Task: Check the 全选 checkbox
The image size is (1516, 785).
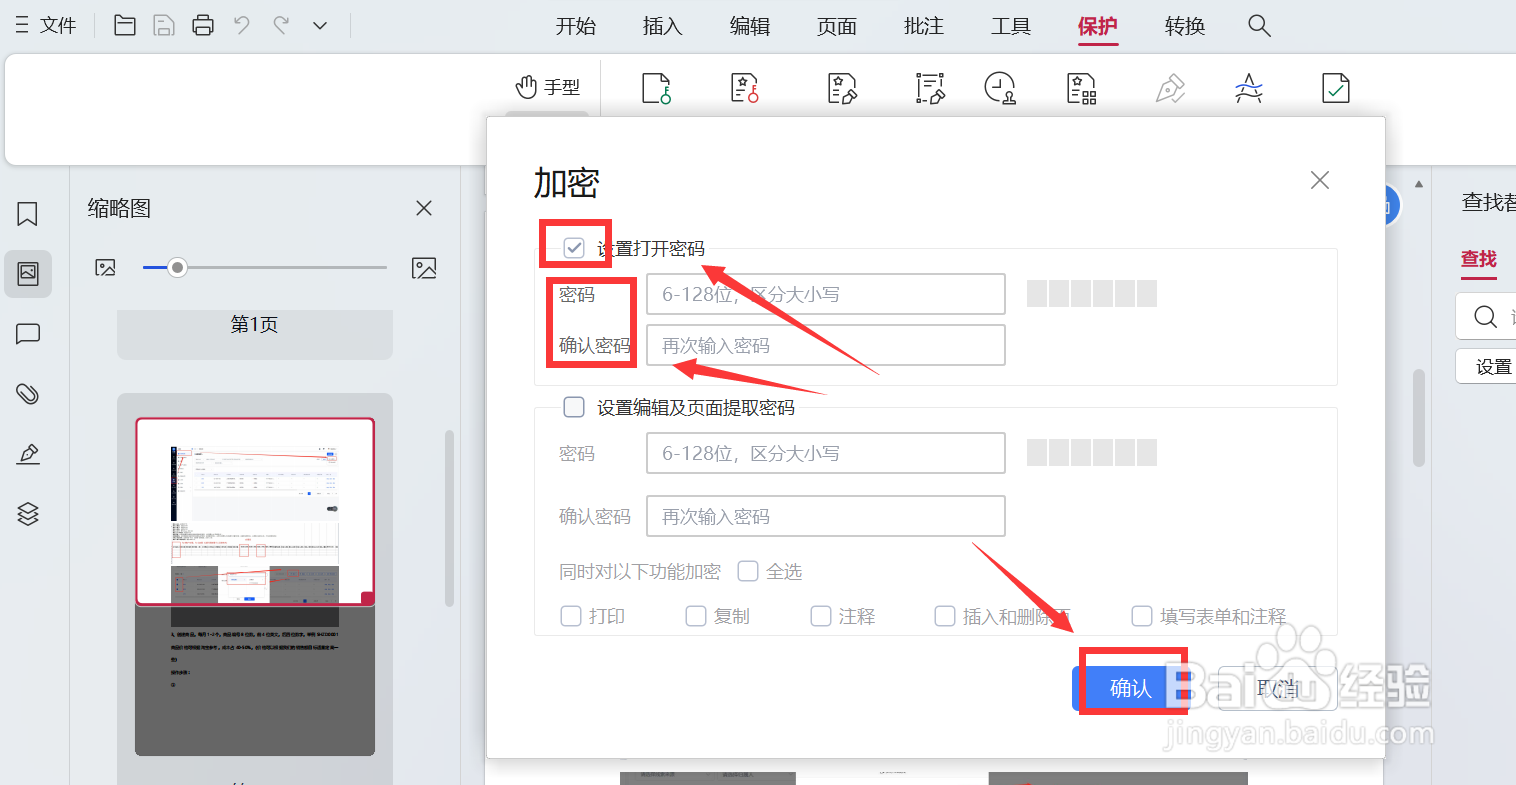Action: point(748,571)
